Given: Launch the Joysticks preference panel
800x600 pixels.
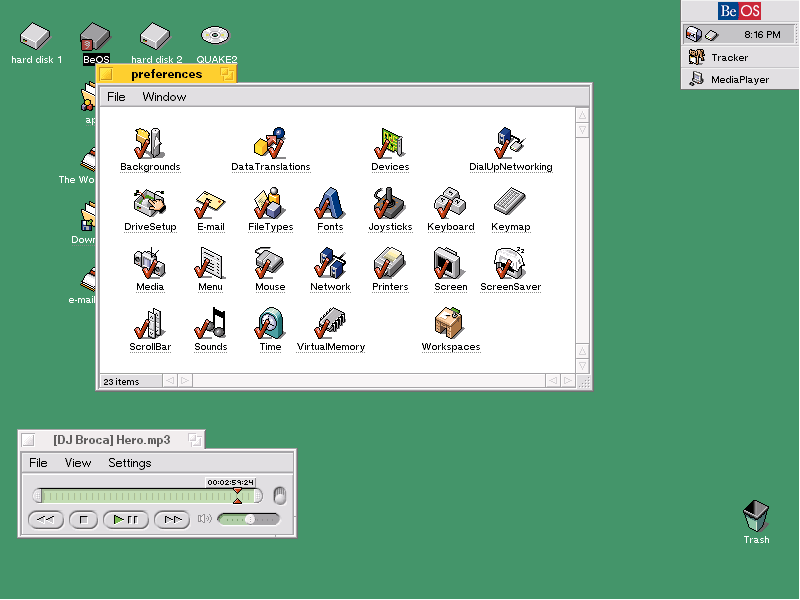Looking at the screenshot, I should (390, 205).
